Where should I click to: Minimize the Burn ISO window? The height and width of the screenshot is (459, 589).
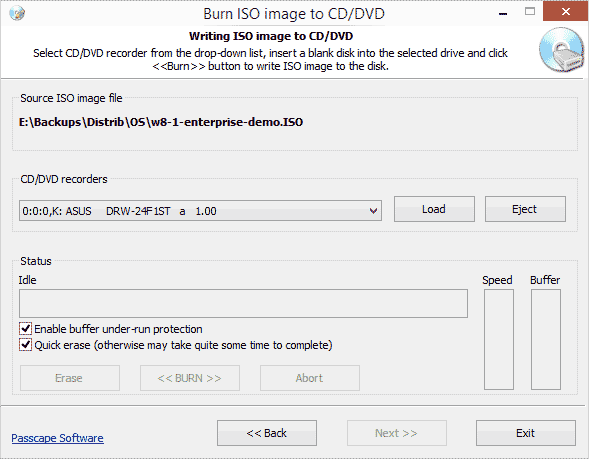point(503,14)
